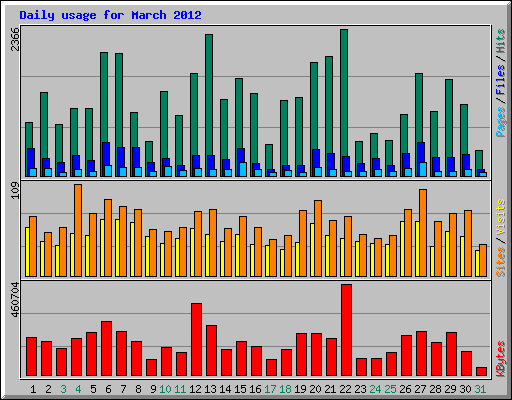Click the tallest red KBytes bar for day 22
This screenshot has height=400, width=512.
[346, 330]
